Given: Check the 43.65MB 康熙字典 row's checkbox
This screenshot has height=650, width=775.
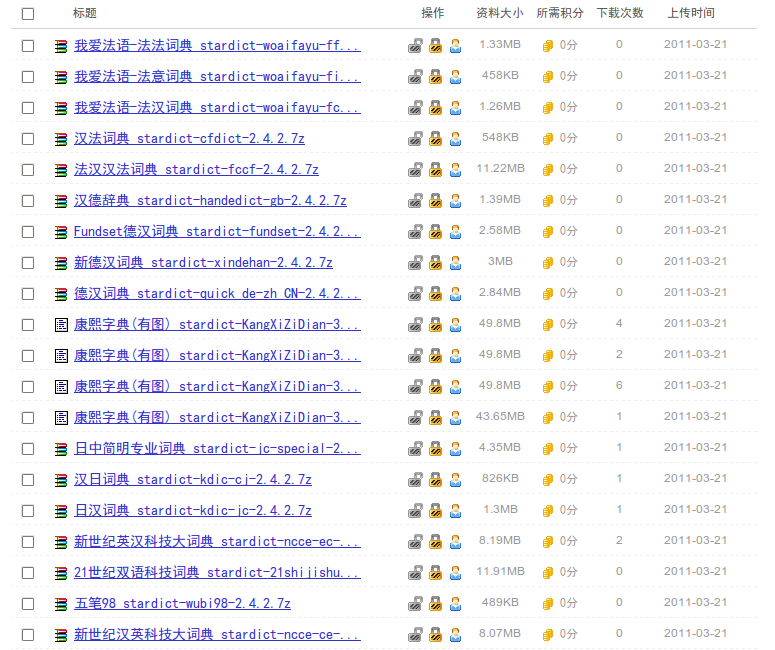Looking at the screenshot, I should 28,418.
